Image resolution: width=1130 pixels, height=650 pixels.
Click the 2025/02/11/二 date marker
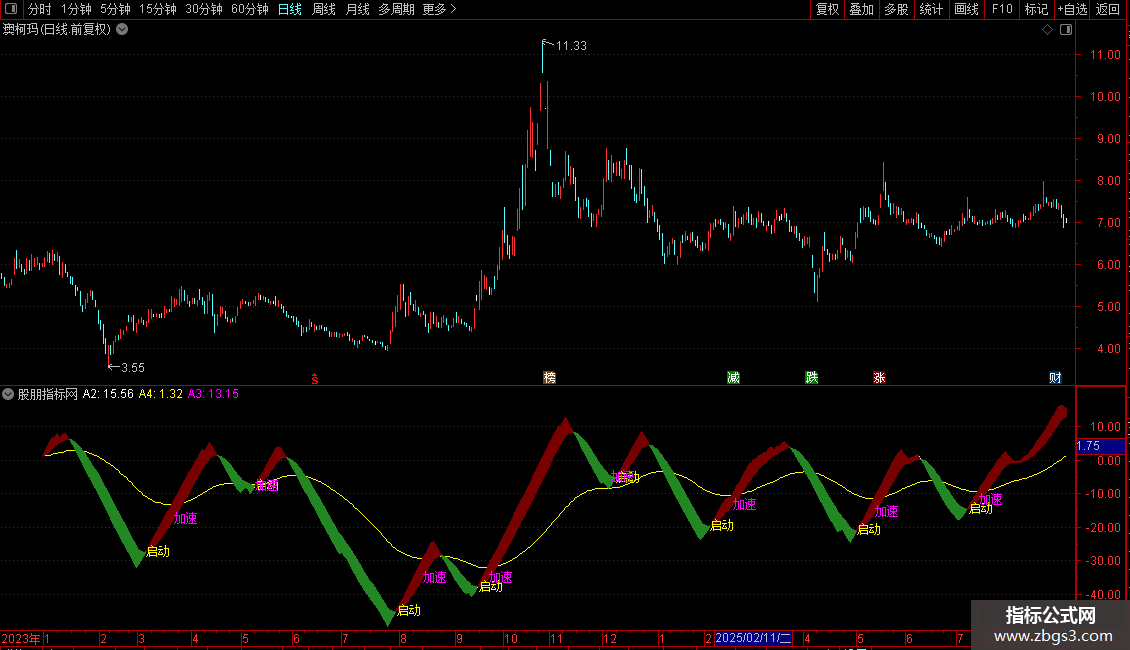point(754,638)
